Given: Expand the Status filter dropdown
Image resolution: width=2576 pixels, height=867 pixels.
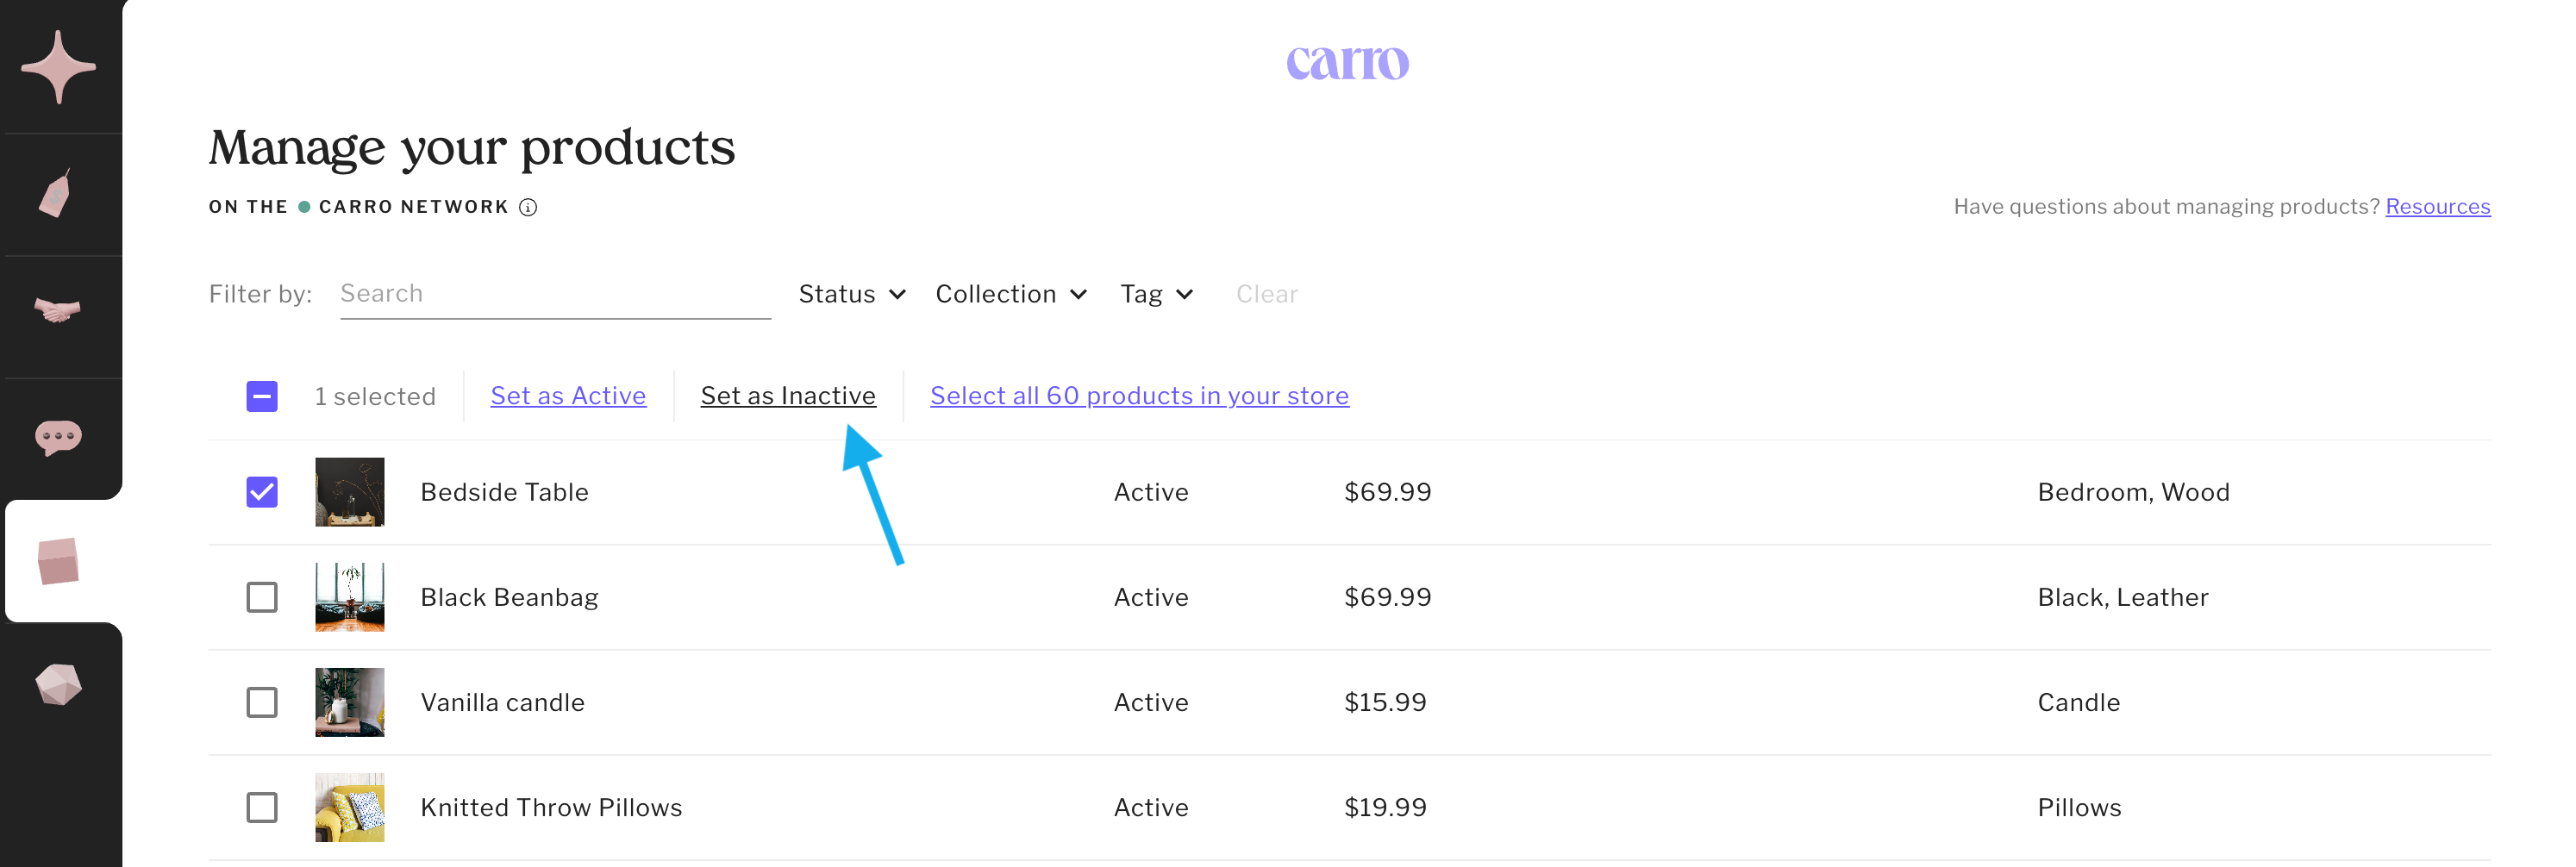Looking at the screenshot, I should point(852,294).
